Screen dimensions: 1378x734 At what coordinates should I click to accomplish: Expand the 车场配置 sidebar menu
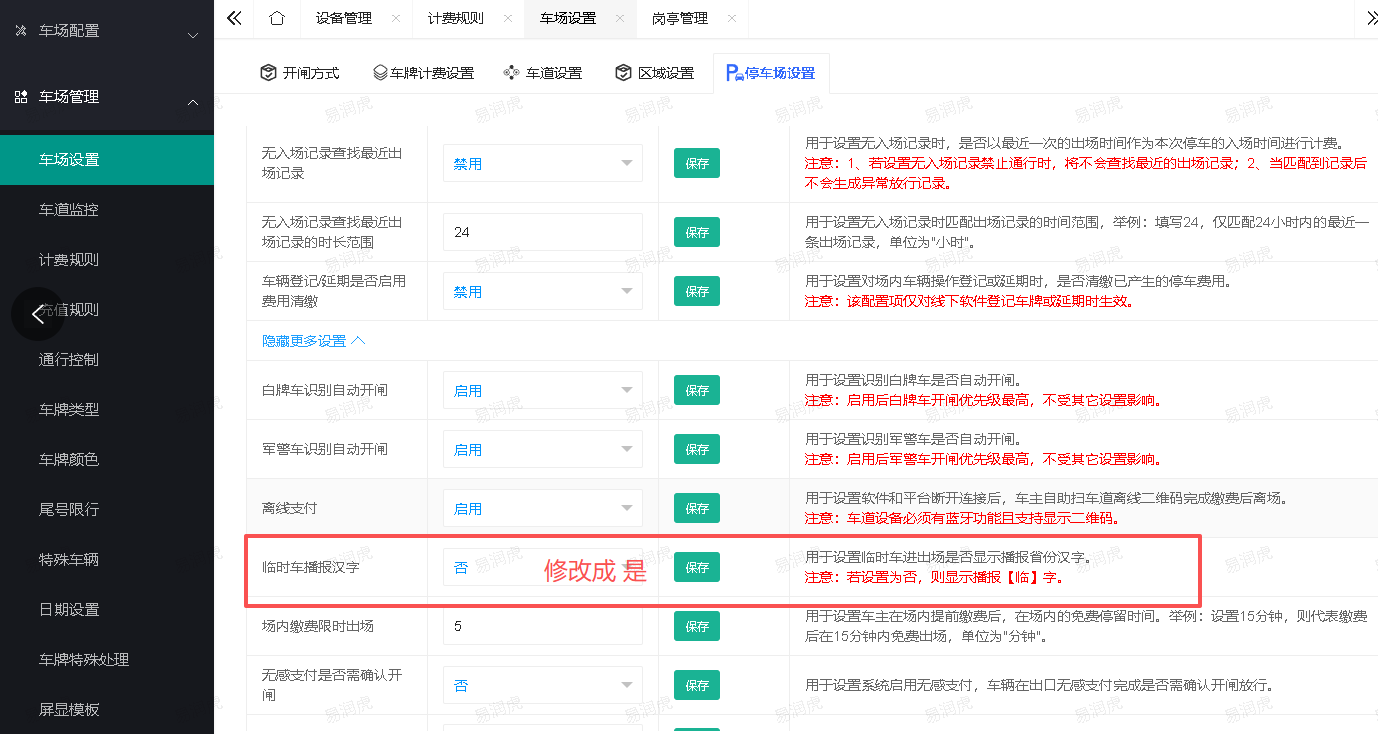coord(106,32)
